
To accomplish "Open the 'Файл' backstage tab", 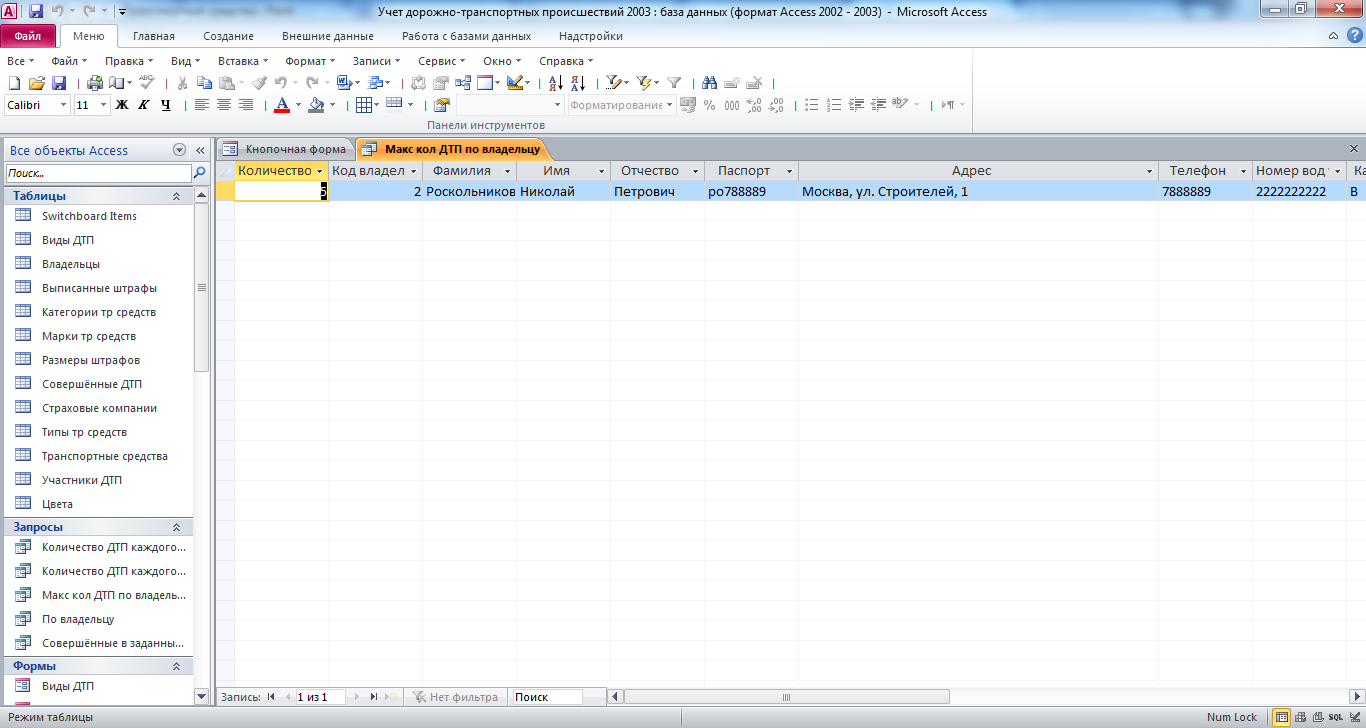I will pyautogui.click(x=28, y=36).
